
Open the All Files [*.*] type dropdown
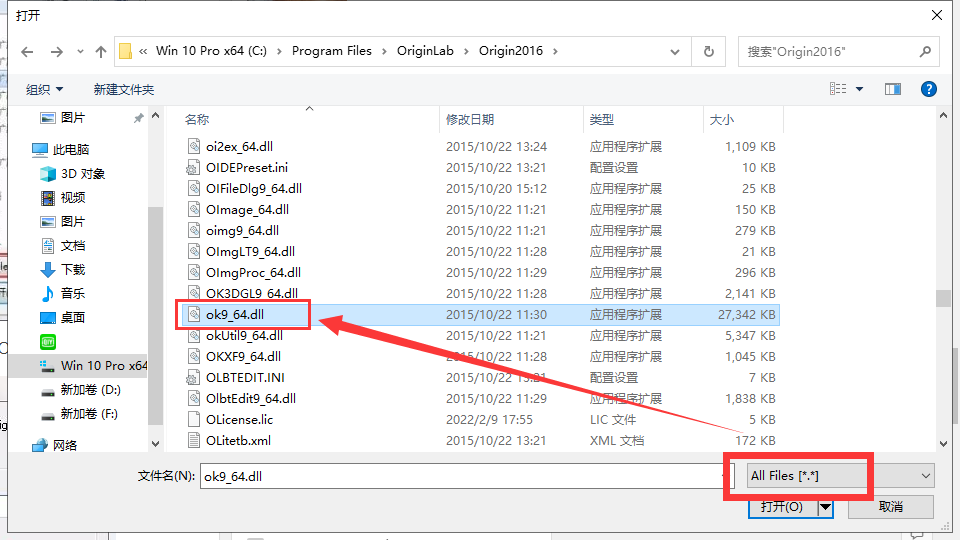[840, 476]
